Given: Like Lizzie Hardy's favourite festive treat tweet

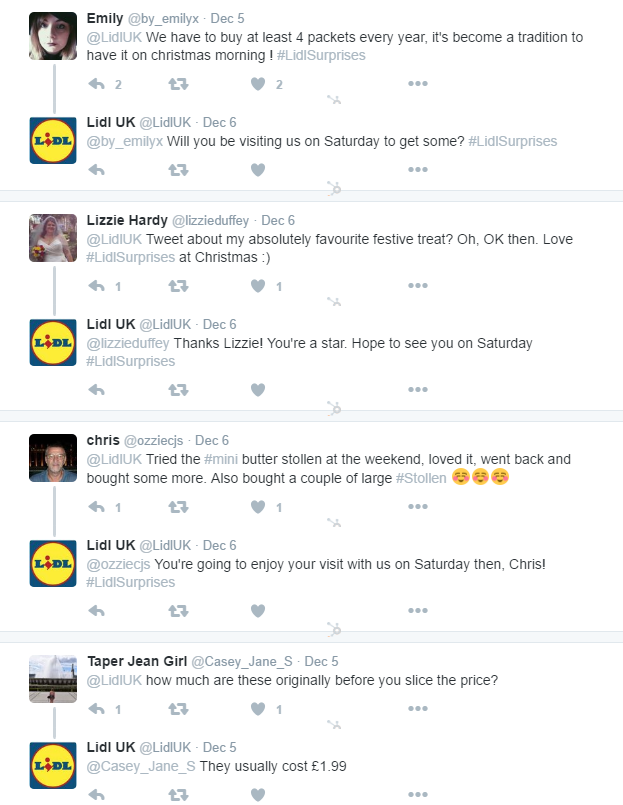Looking at the screenshot, I should coord(257,286).
